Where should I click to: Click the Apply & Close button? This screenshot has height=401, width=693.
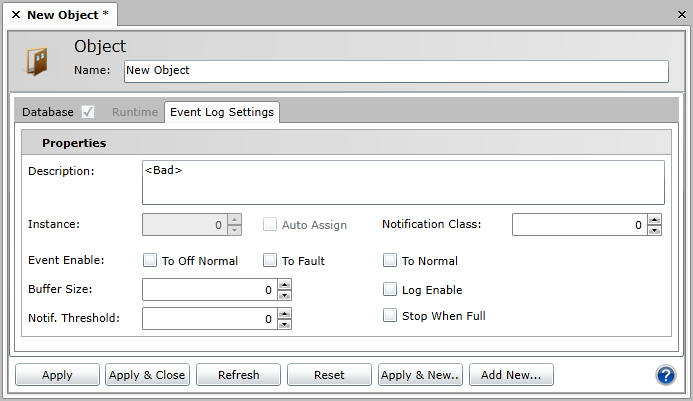(x=147, y=375)
